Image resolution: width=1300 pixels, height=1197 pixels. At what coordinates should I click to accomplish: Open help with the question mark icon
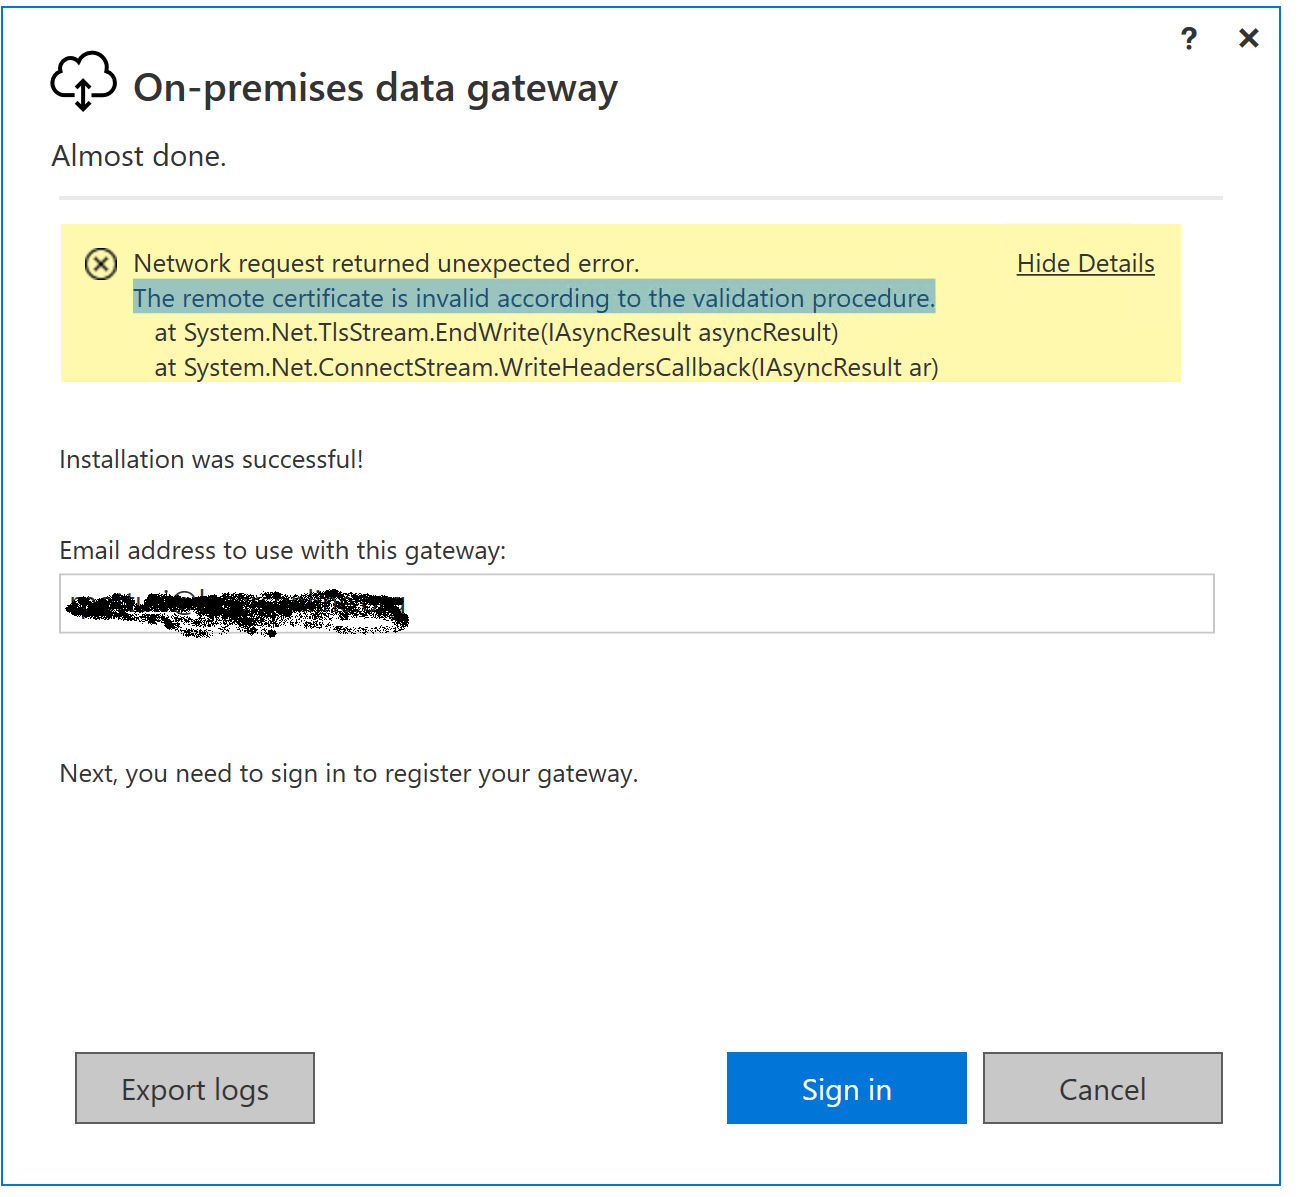[x=1188, y=39]
